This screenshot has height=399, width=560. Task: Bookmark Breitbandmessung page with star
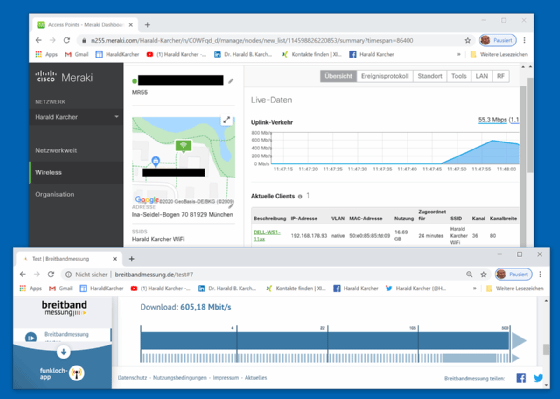coord(483,274)
